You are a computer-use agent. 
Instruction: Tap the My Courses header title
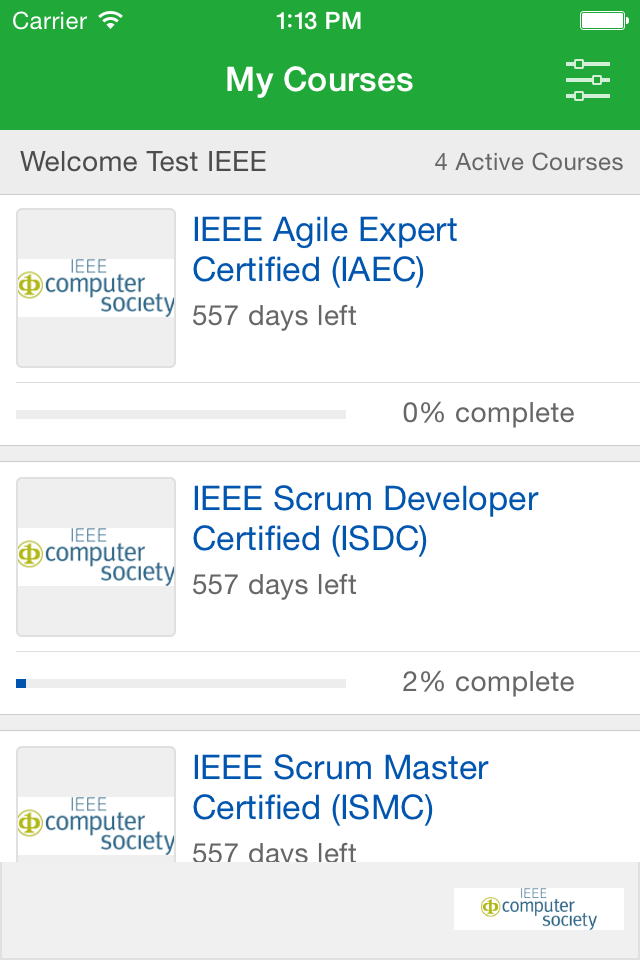319,80
